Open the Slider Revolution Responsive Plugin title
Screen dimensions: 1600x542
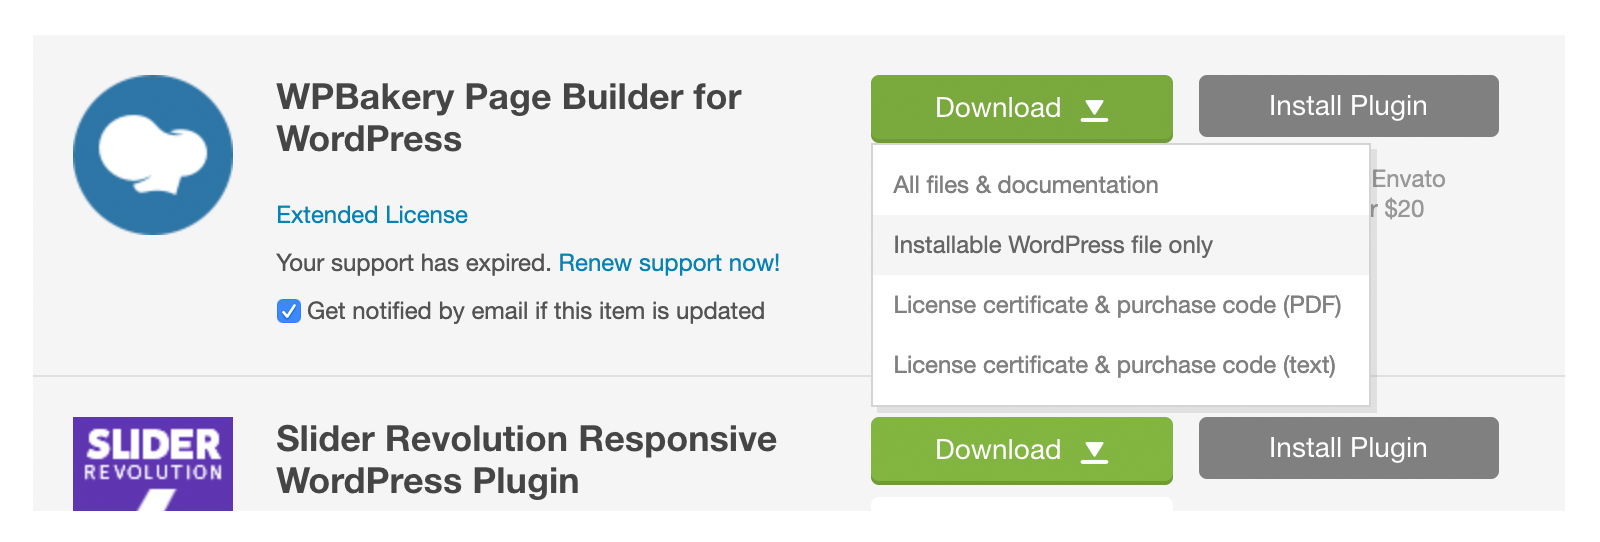point(526,460)
